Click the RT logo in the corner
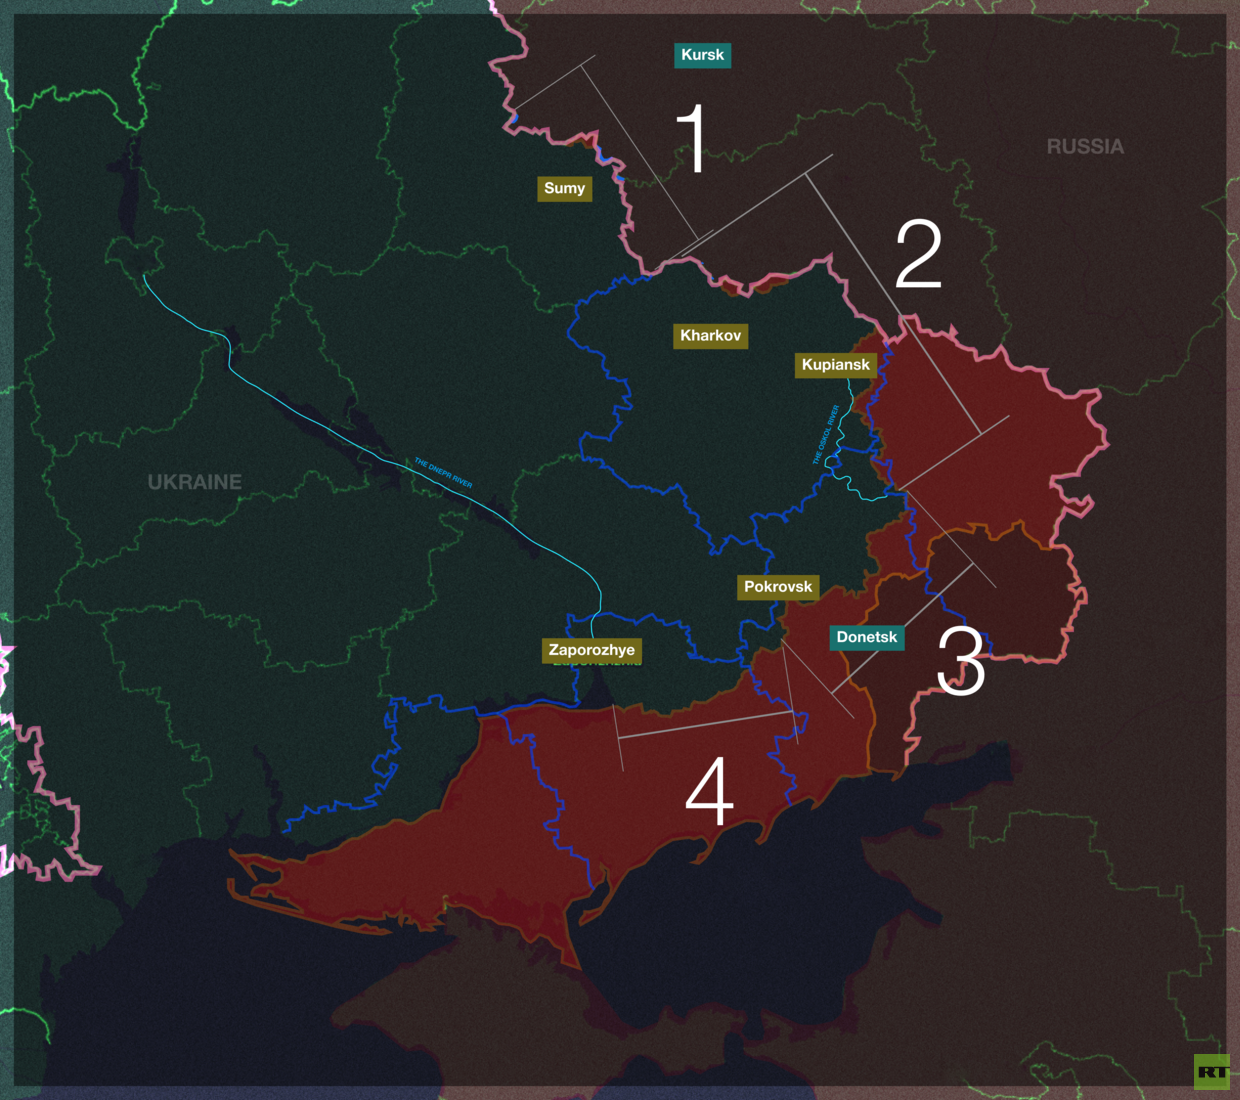 click(x=1211, y=1071)
